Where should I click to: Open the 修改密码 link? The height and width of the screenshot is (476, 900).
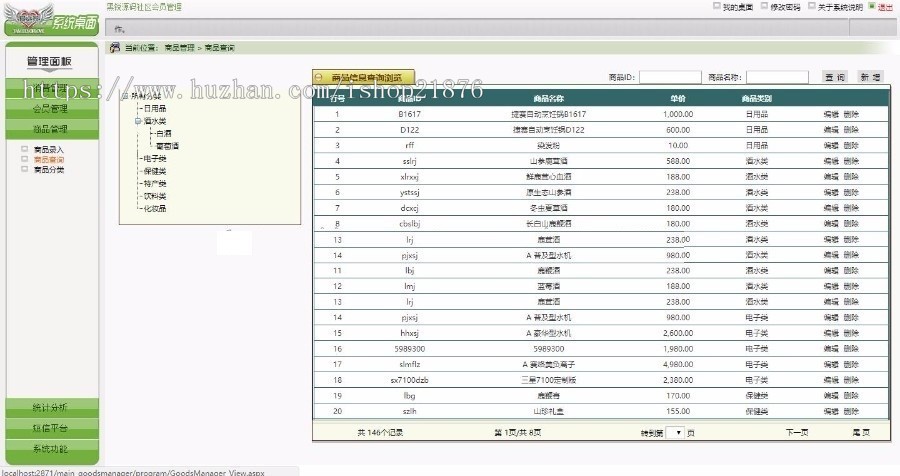785,7
